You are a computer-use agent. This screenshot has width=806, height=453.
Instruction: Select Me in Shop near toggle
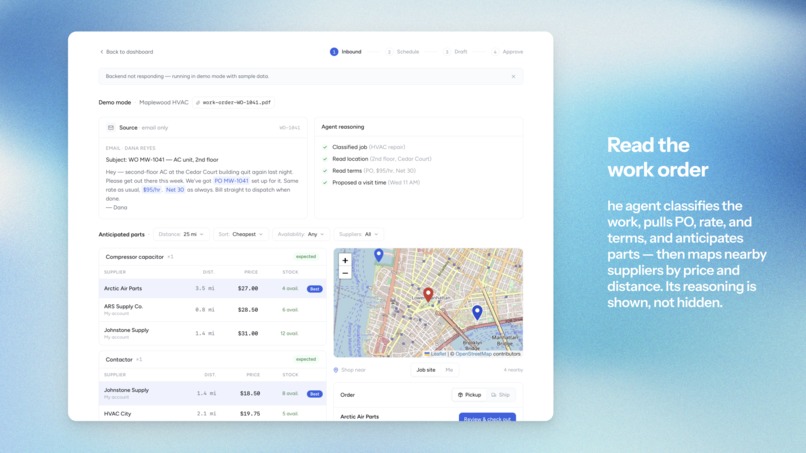pos(449,370)
